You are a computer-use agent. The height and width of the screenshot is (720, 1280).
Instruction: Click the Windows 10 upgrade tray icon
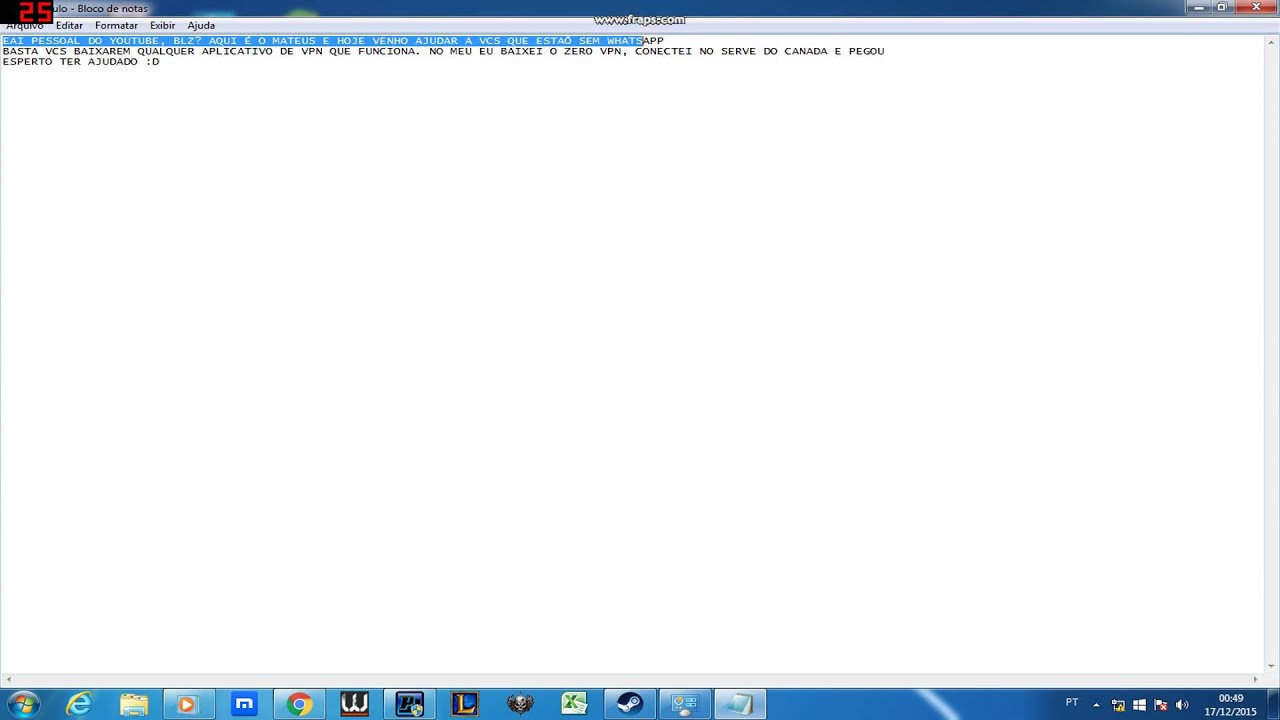coord(1139,705)
